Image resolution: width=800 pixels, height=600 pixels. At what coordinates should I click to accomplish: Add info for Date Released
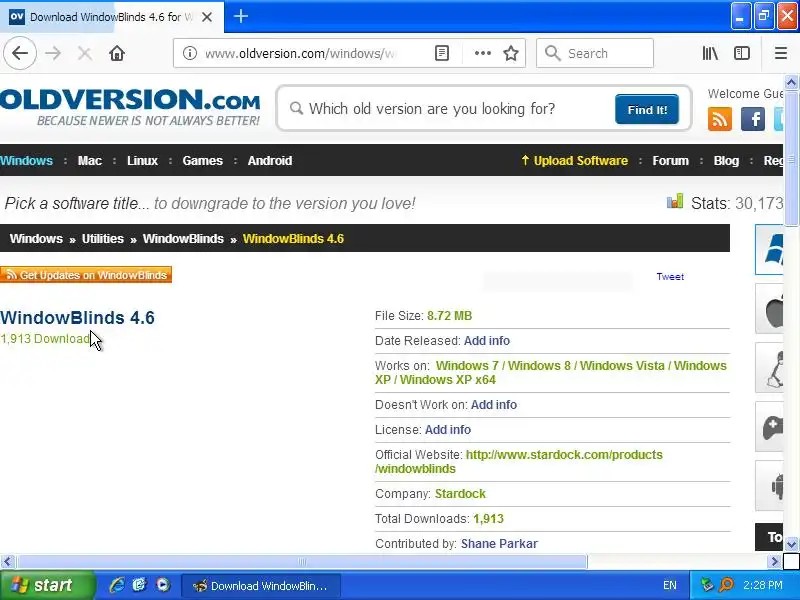point(487,340)
